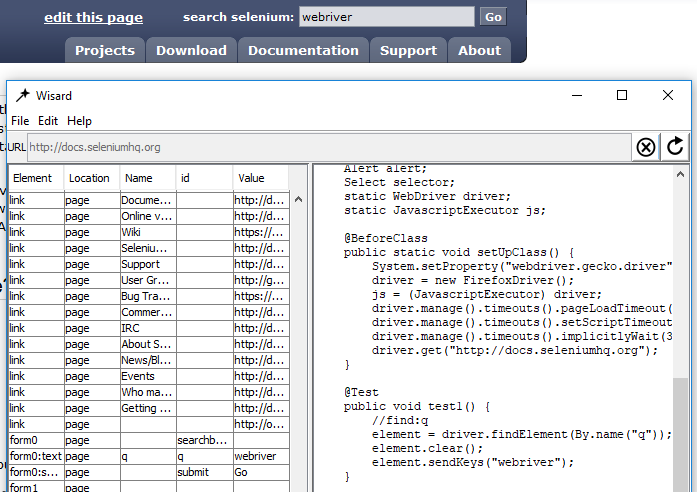Select the 'News/Bl...' name cell
The height and width of the screenshot is (492, 697).
[x=148, y=360]
